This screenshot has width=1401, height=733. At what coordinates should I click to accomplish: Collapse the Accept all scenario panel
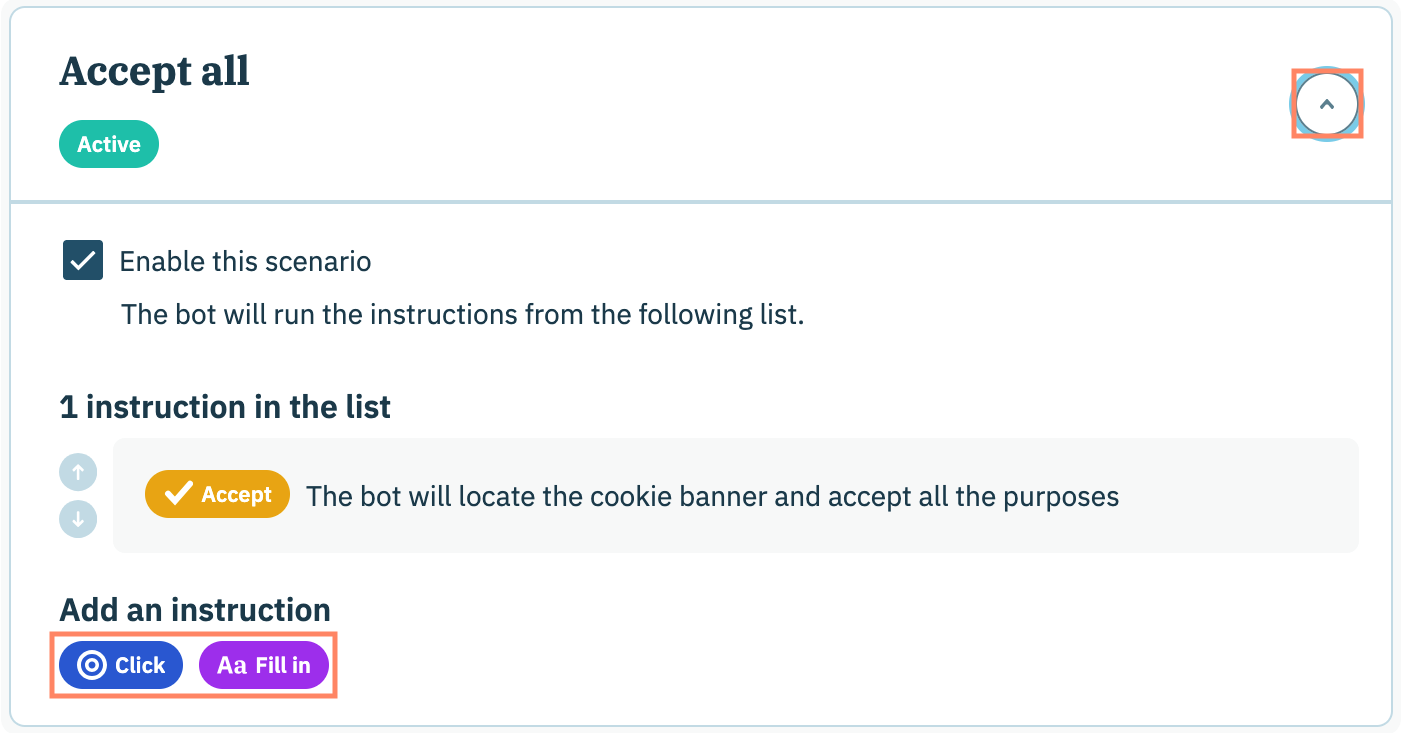(x=1327, y=103)
